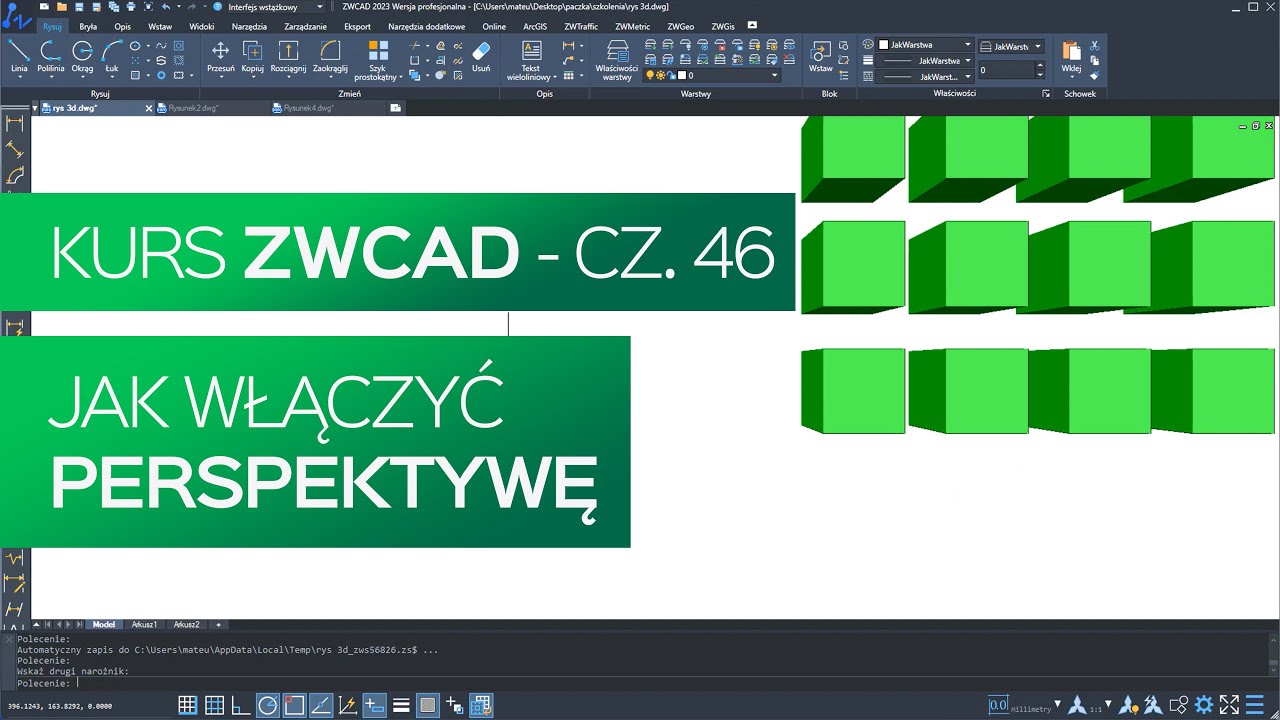Toggle transparency display in status bar

428,705
